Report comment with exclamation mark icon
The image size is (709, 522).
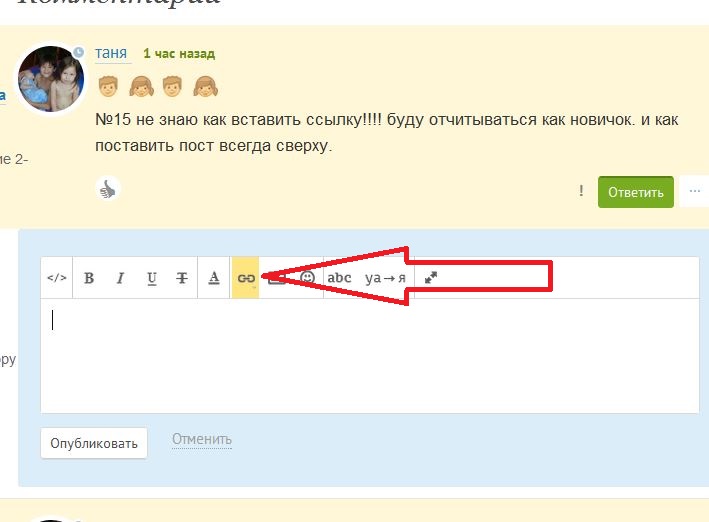(581, 191)
